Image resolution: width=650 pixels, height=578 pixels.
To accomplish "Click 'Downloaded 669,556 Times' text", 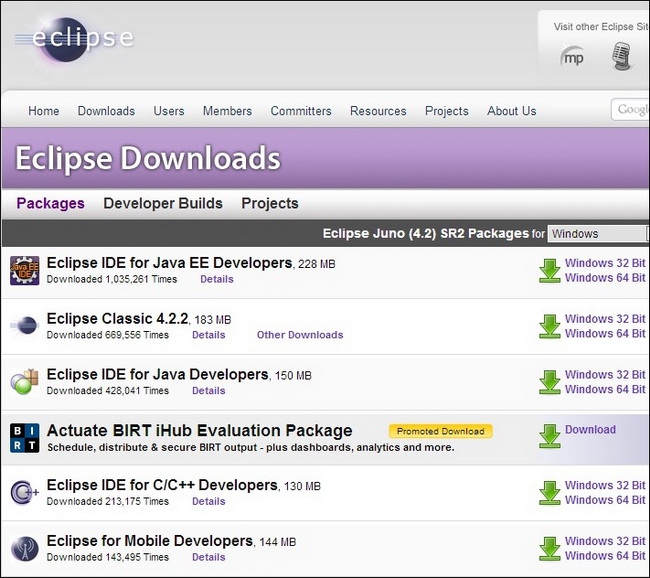I will pyautogui.click(x=108, y=335).
